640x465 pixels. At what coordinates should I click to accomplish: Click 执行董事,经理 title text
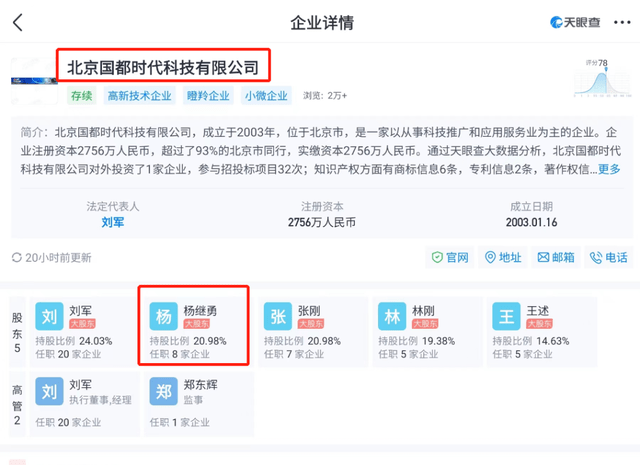pos(100,400)
